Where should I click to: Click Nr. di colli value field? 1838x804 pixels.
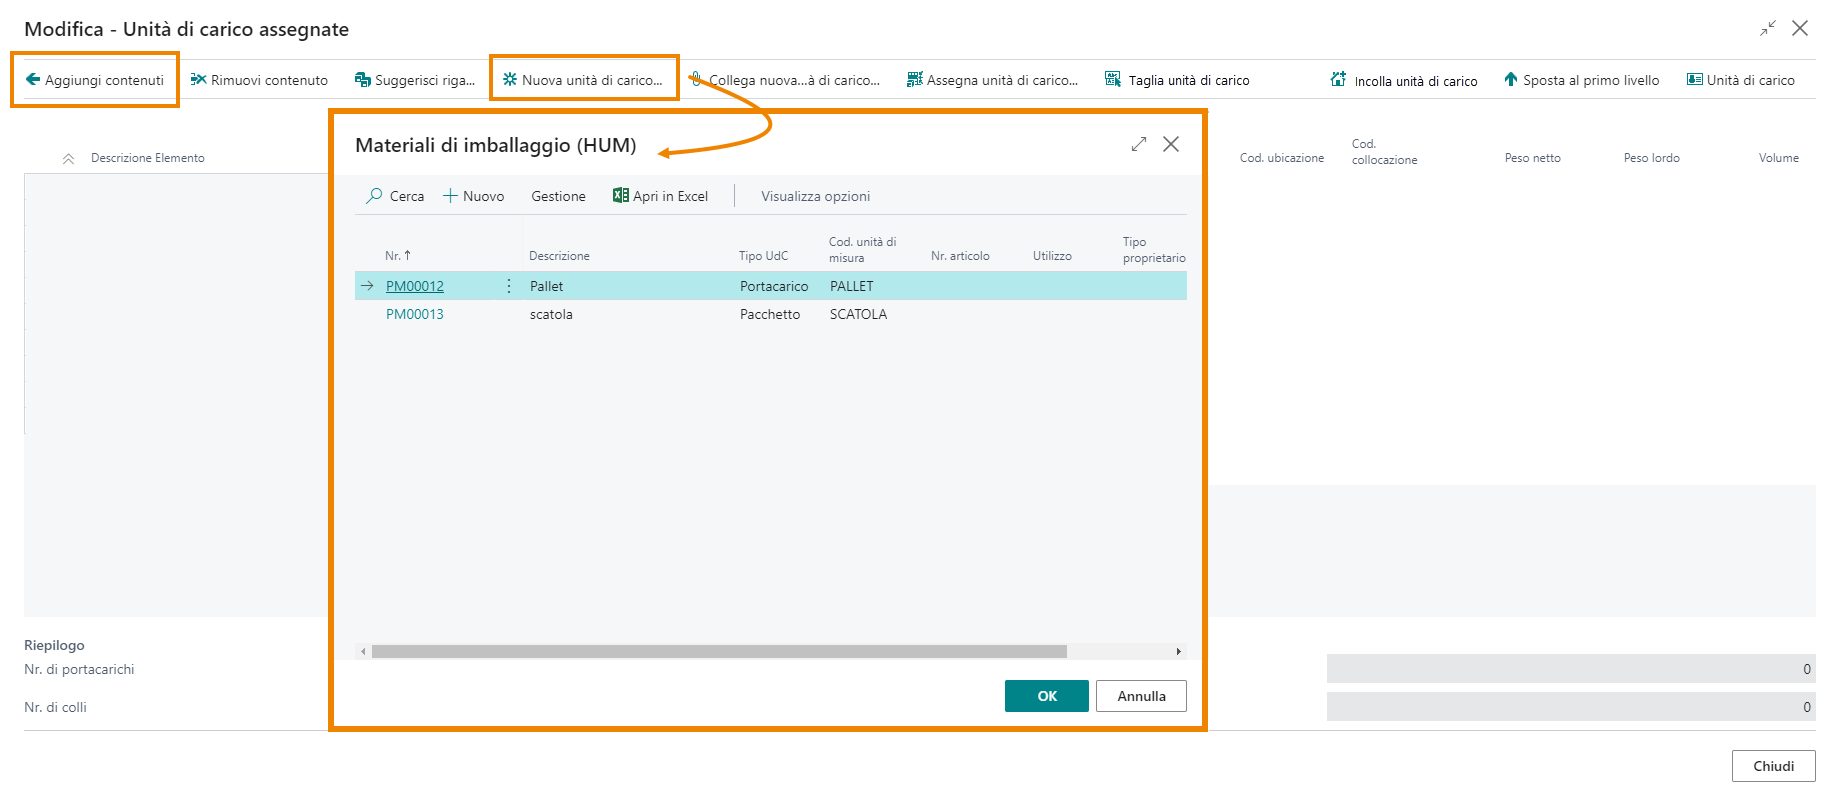(1571, 707)
